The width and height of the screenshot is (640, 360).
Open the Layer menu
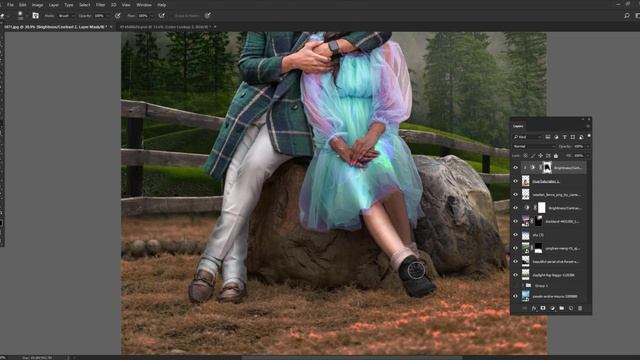pyautogui.click(x=53, y=5)
